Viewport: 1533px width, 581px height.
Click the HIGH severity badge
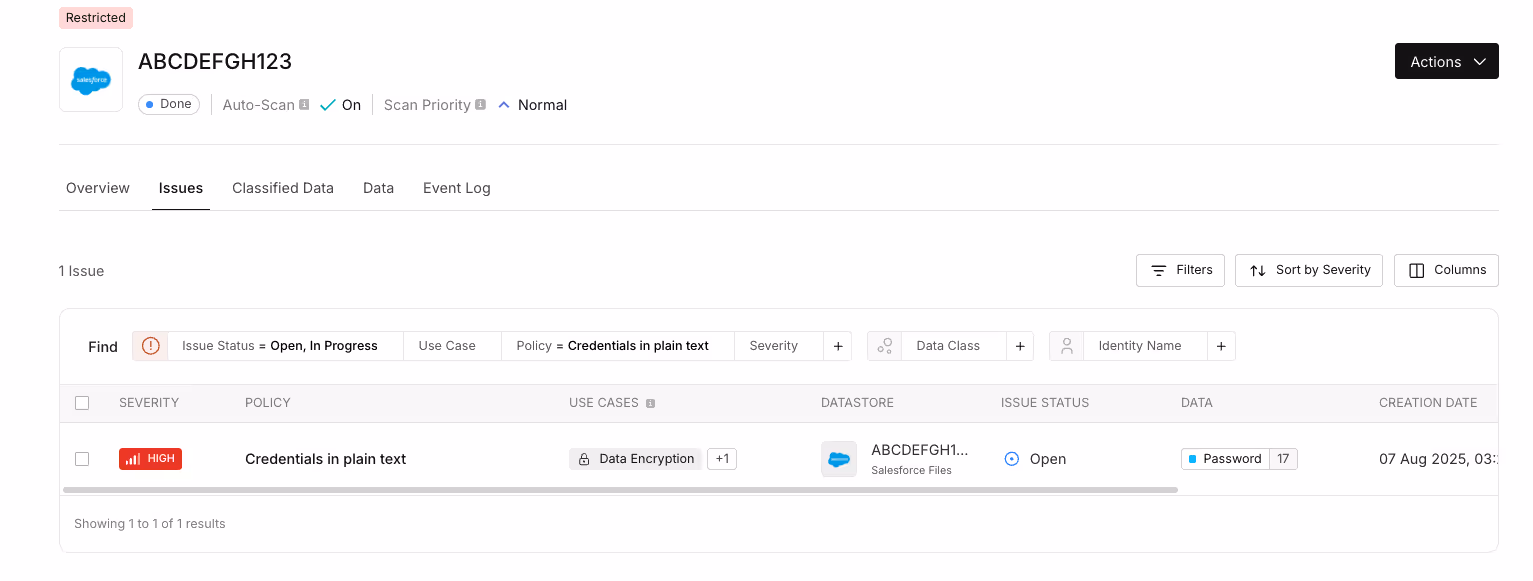(150, 459)
